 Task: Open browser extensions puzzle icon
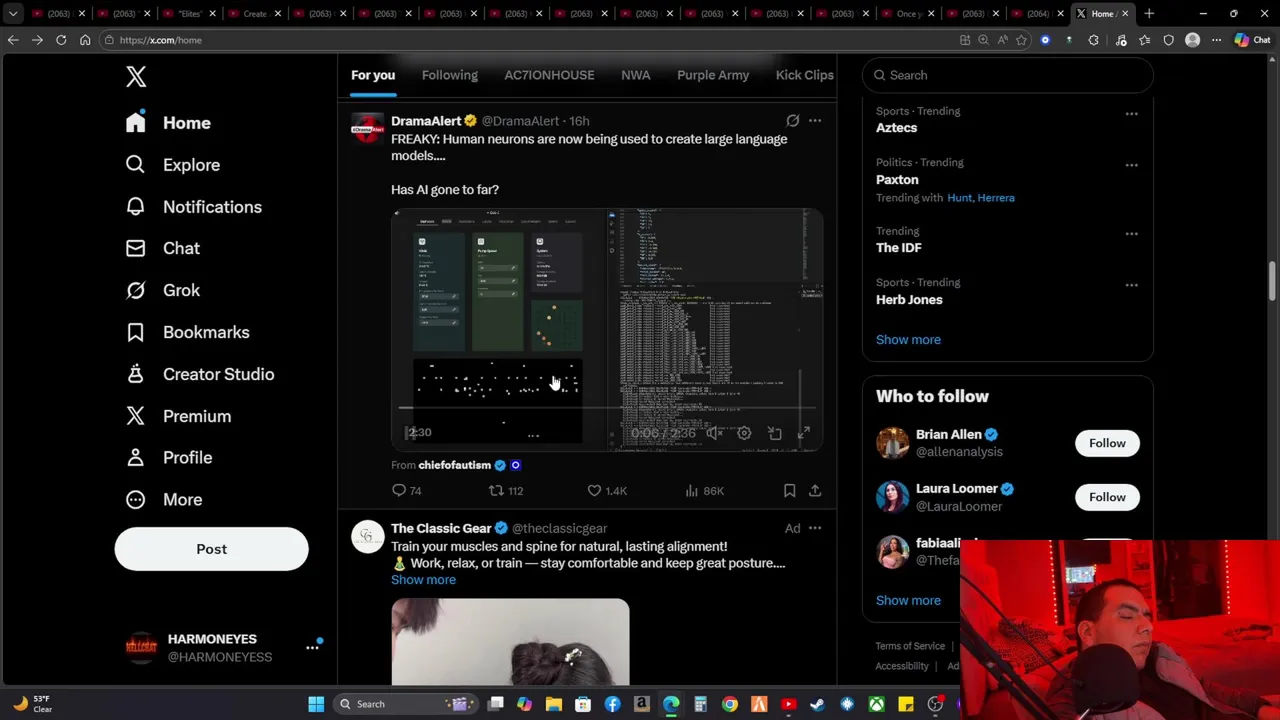click(x=1093, y=40)
